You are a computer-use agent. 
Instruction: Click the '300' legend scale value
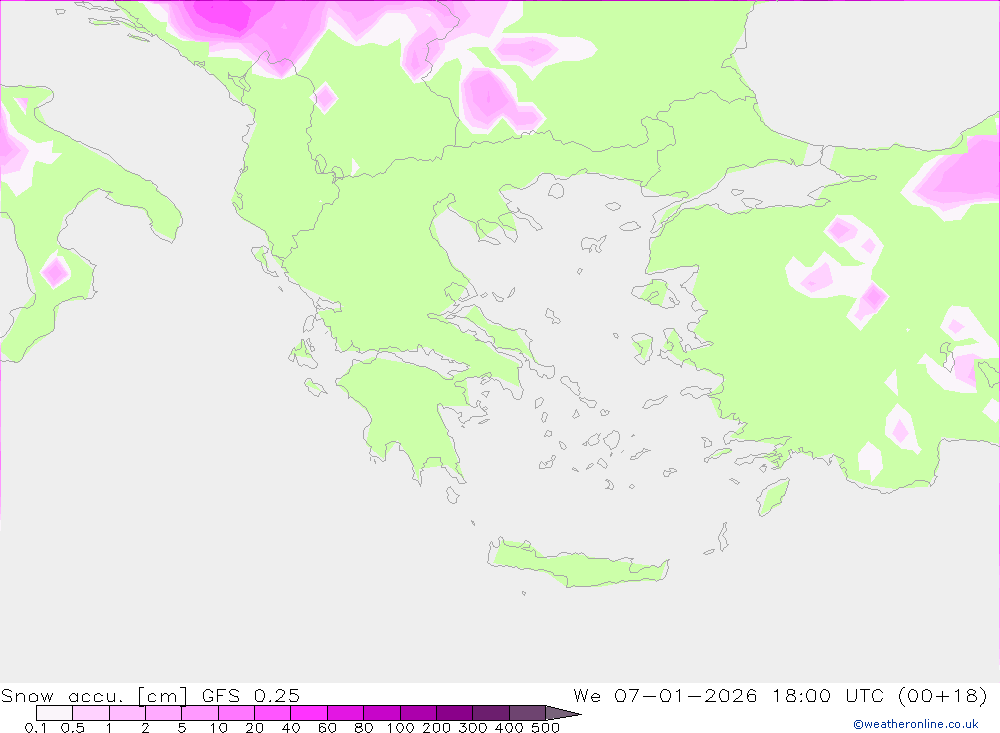pyautogui.click(x=473, y=727)
